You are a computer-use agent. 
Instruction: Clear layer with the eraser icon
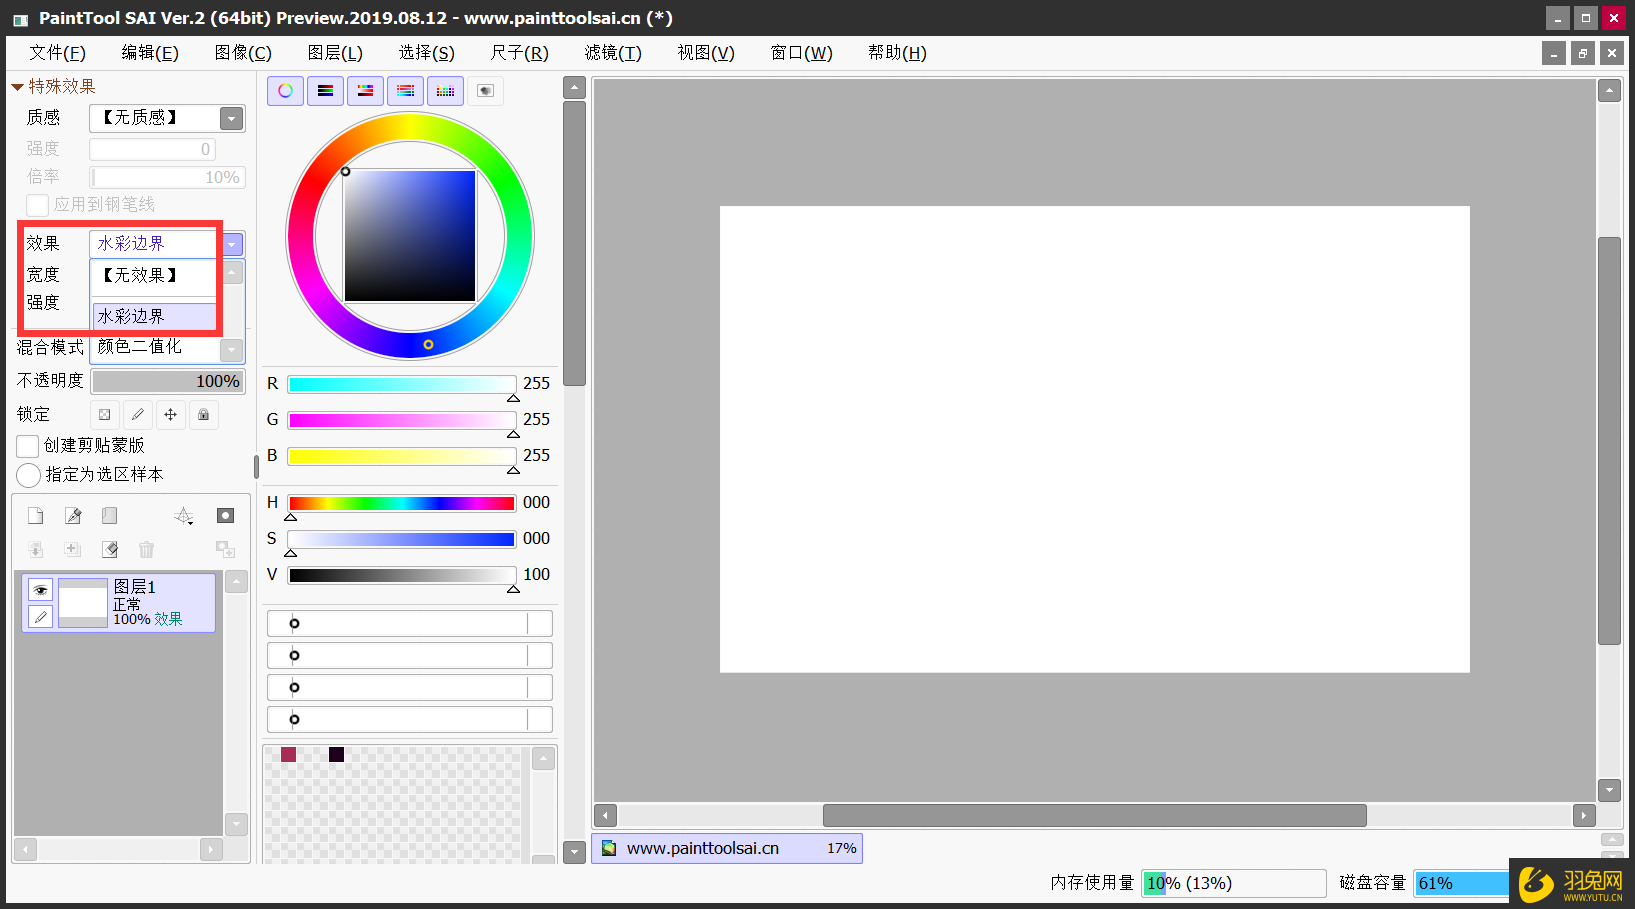click(110, 549)
